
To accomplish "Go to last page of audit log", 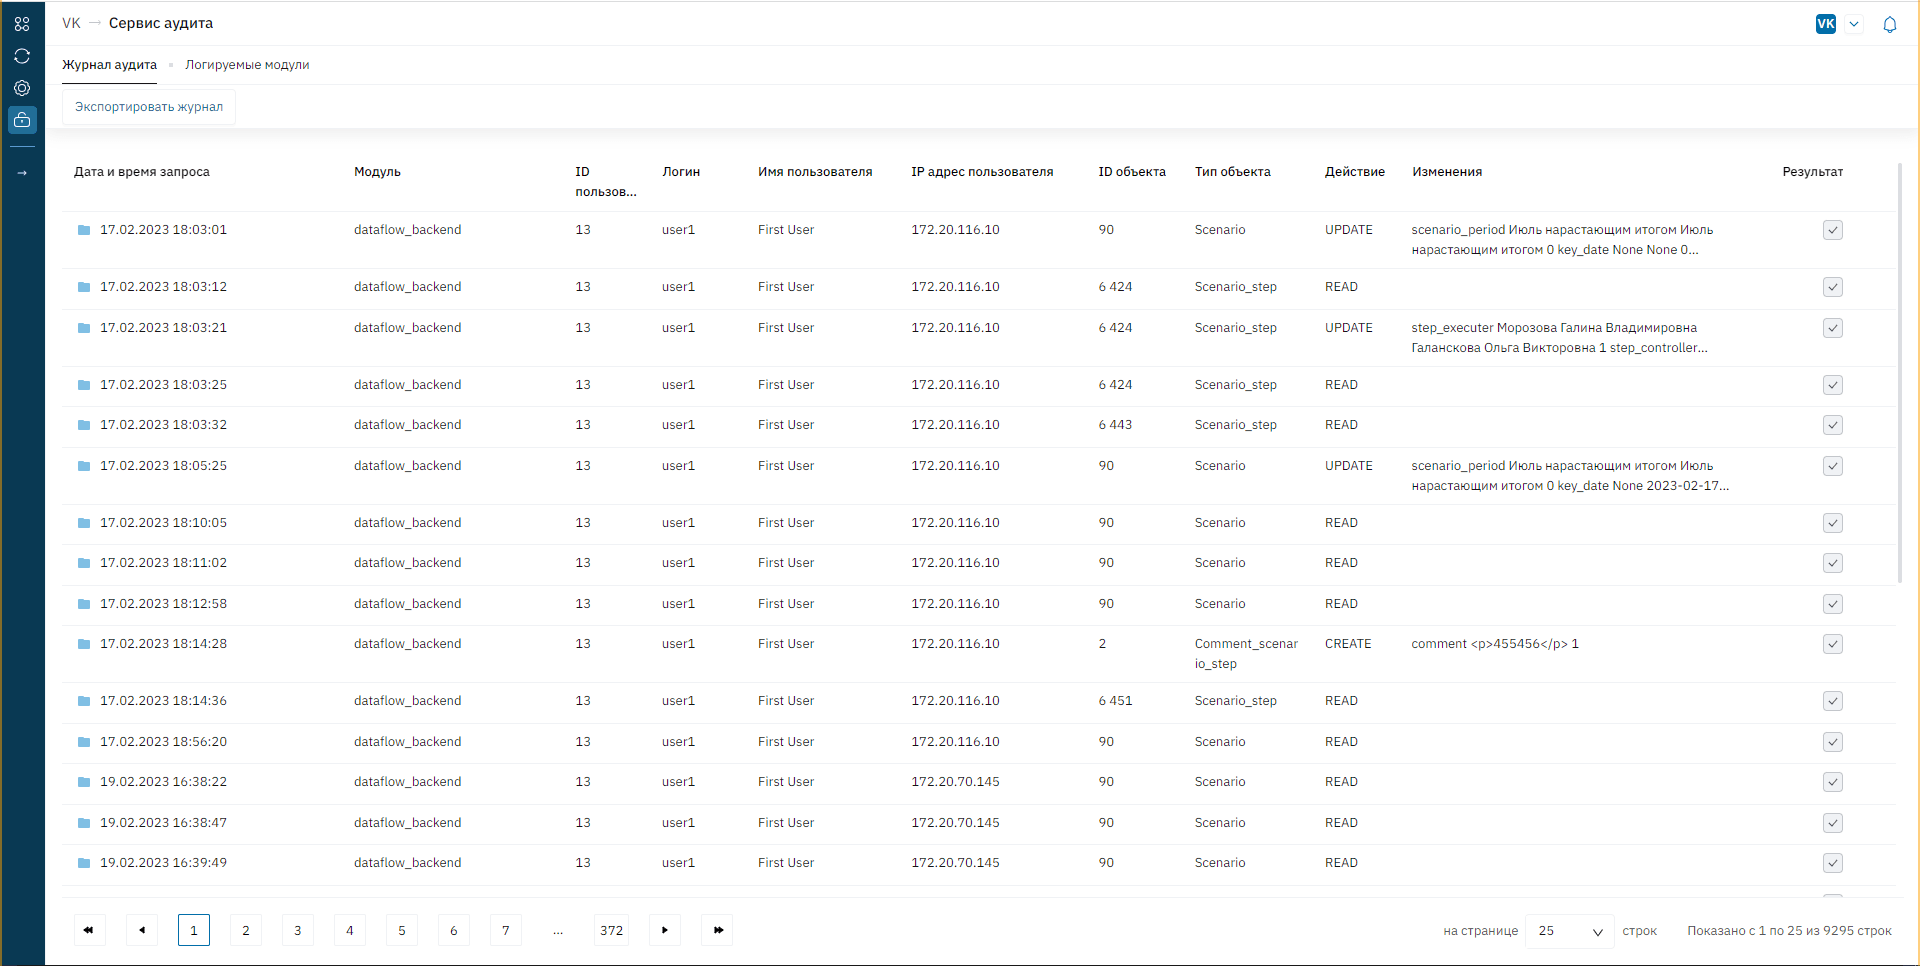I will pyautogui.click(x=718, y=930).
